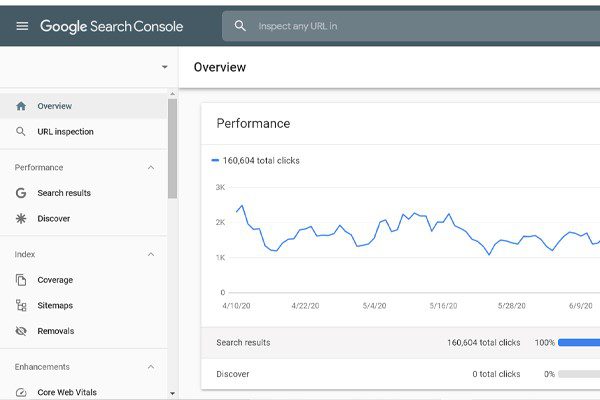The width and height of the screenshot is (600, 400).
Task: Click the Google G Search results icon
Action: click(21, 193)
